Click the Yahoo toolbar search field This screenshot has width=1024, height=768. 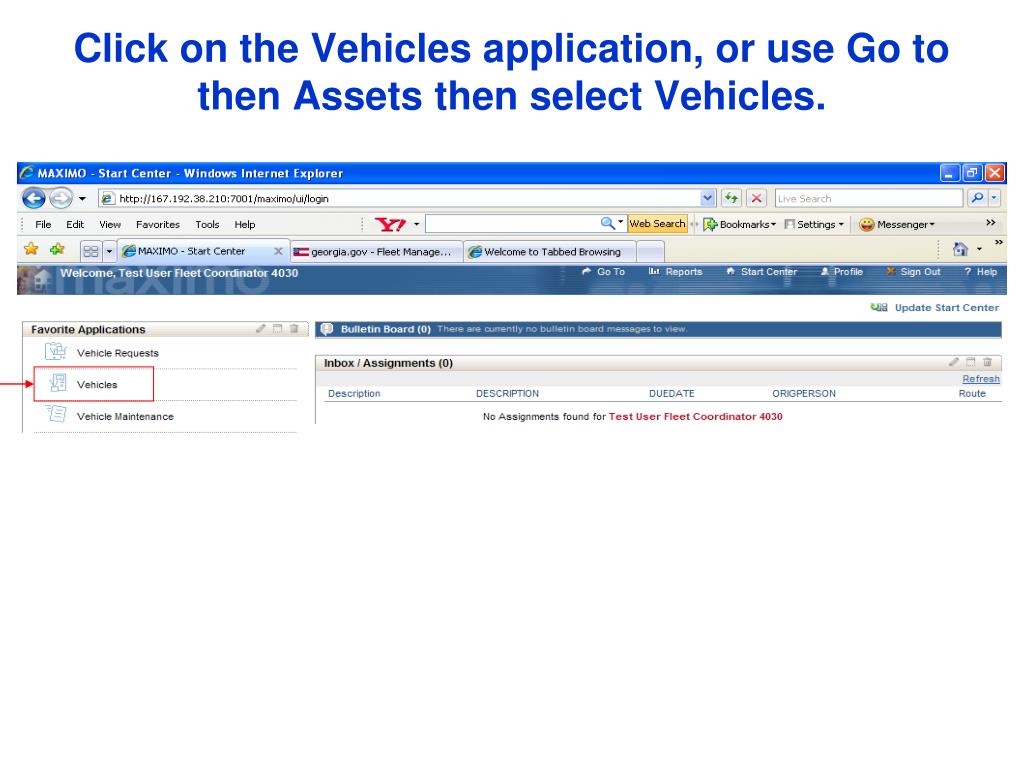pyautogui.click(x=513, y=224)
